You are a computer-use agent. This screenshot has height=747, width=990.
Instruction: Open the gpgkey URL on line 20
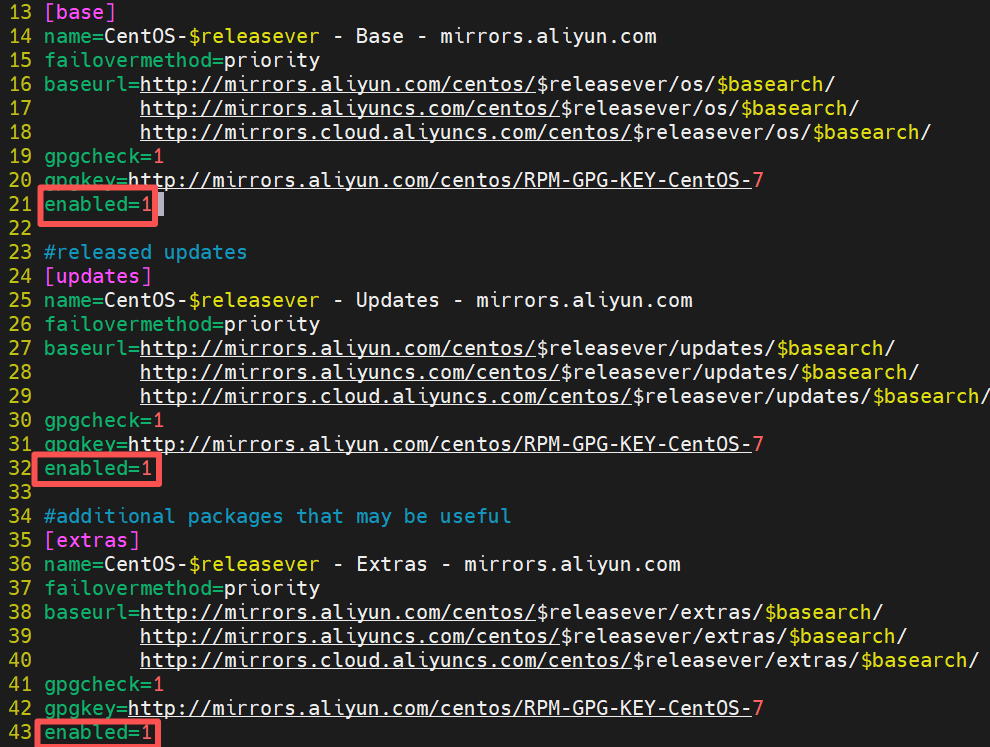(446, 180)
